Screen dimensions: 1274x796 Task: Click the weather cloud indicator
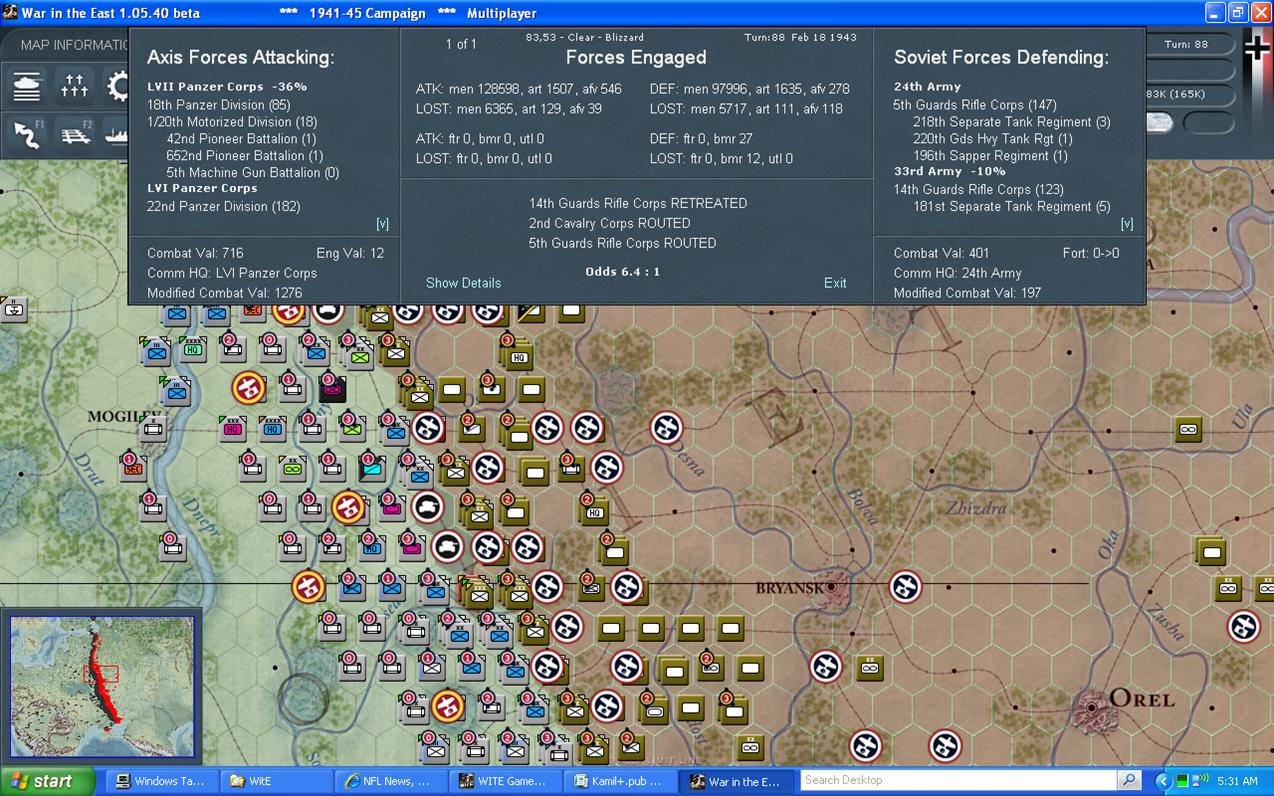click(1160, 123)
